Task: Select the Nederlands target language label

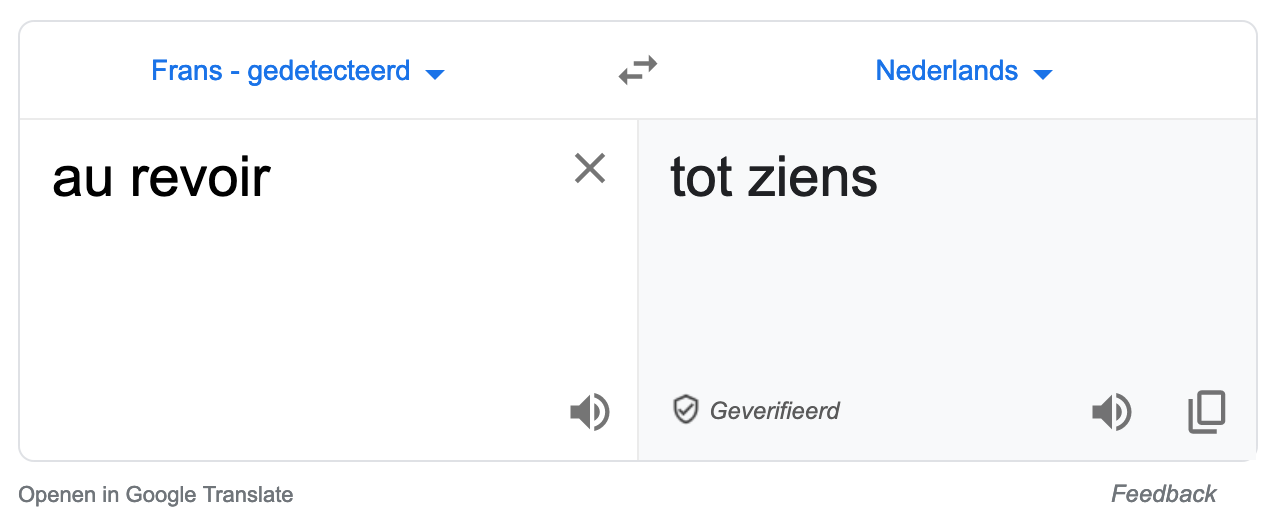Action: pos(946,71)
